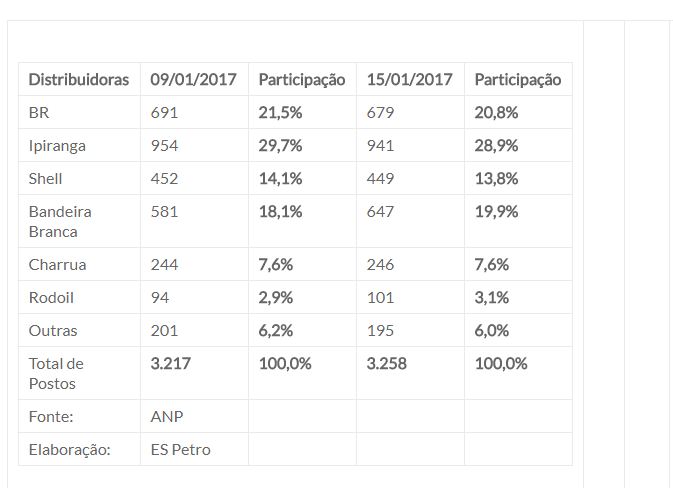Select the BR row label
Image resolution: width=673 pixels, height=488 pixels.
(79, 112)
